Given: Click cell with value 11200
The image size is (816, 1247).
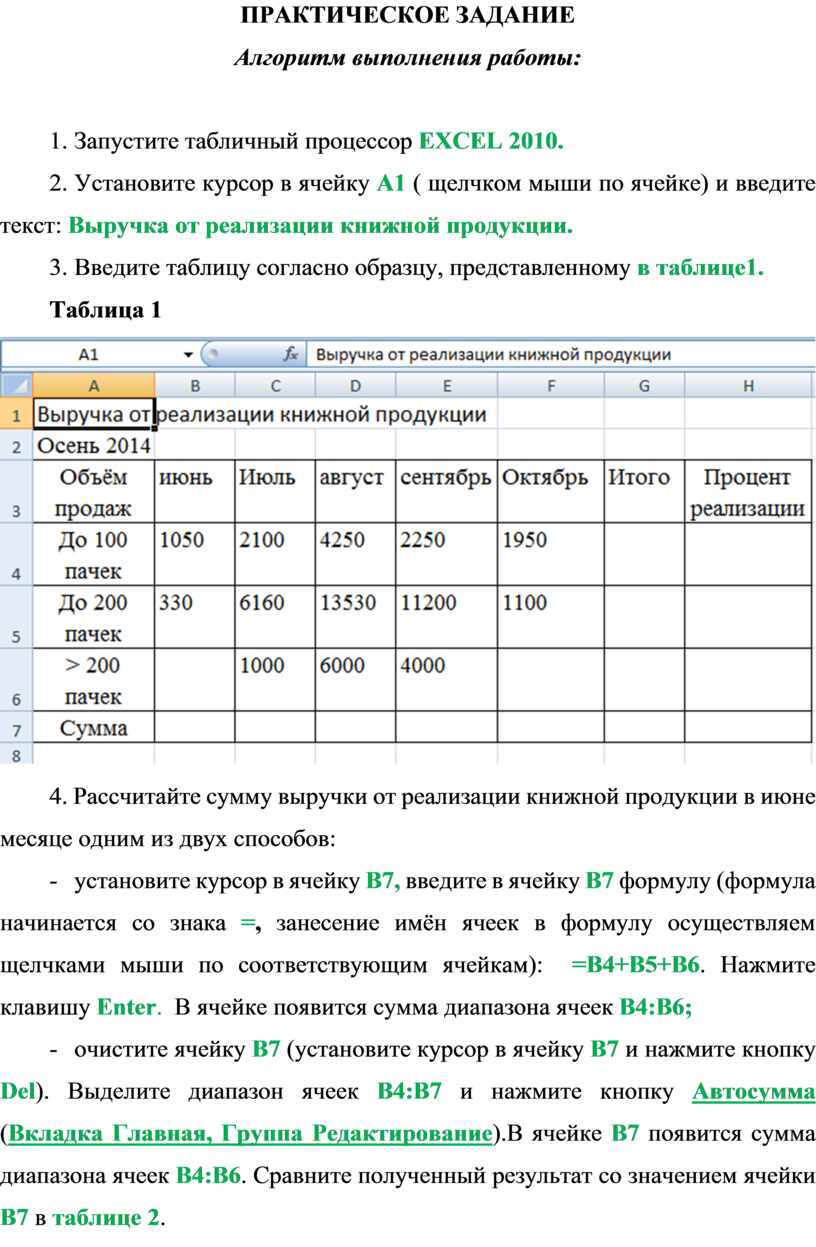Looking at the screenshot, I should tap(447, 617).
